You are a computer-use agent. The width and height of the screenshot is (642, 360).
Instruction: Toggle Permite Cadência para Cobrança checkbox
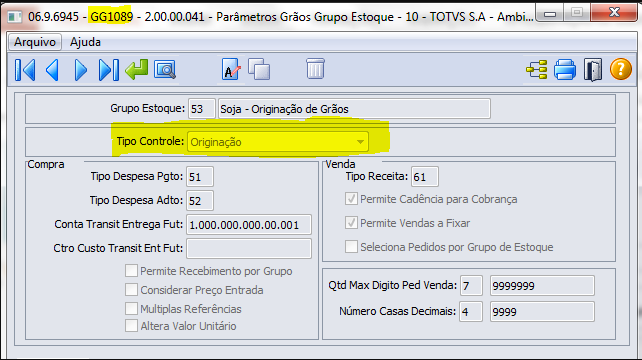coord(351,199)
